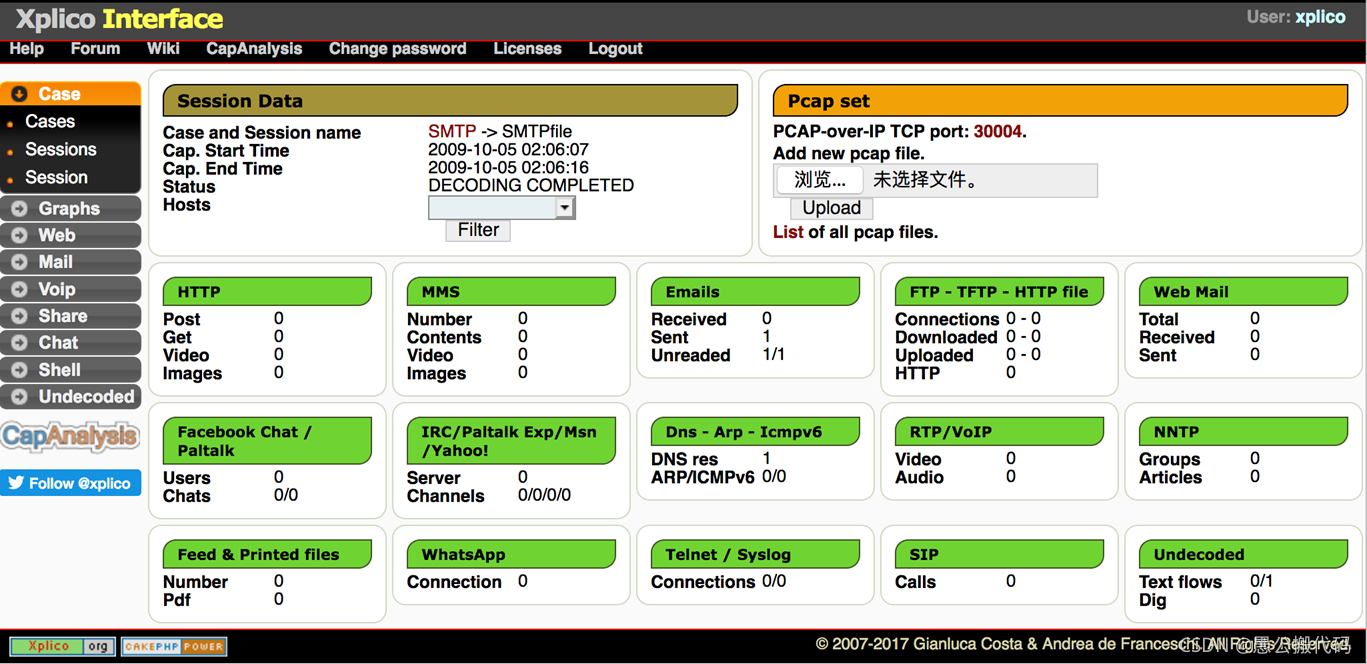Viewport: 1367px width, 664px height.
Task: Click the Xplico.org footer badge
Action: click(63, 646)
